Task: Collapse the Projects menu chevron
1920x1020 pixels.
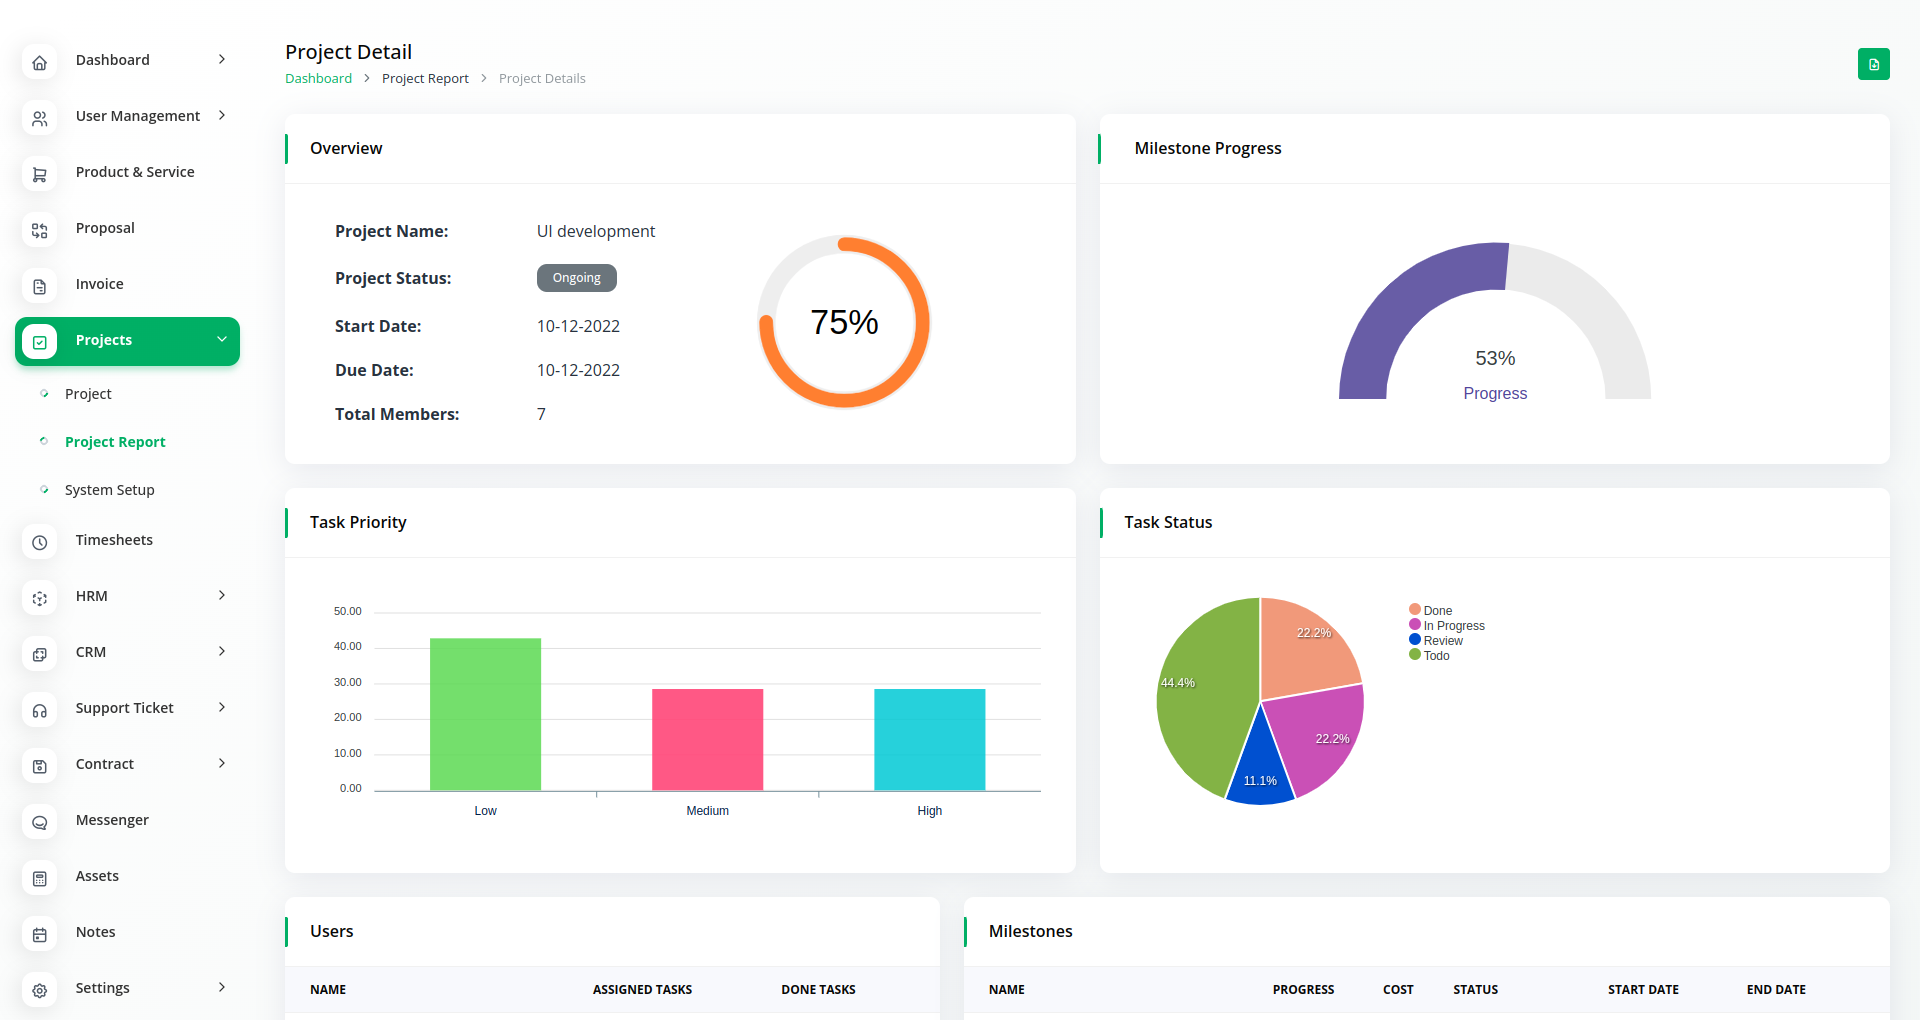Action: pyautogui.click(x=222, y=340)
